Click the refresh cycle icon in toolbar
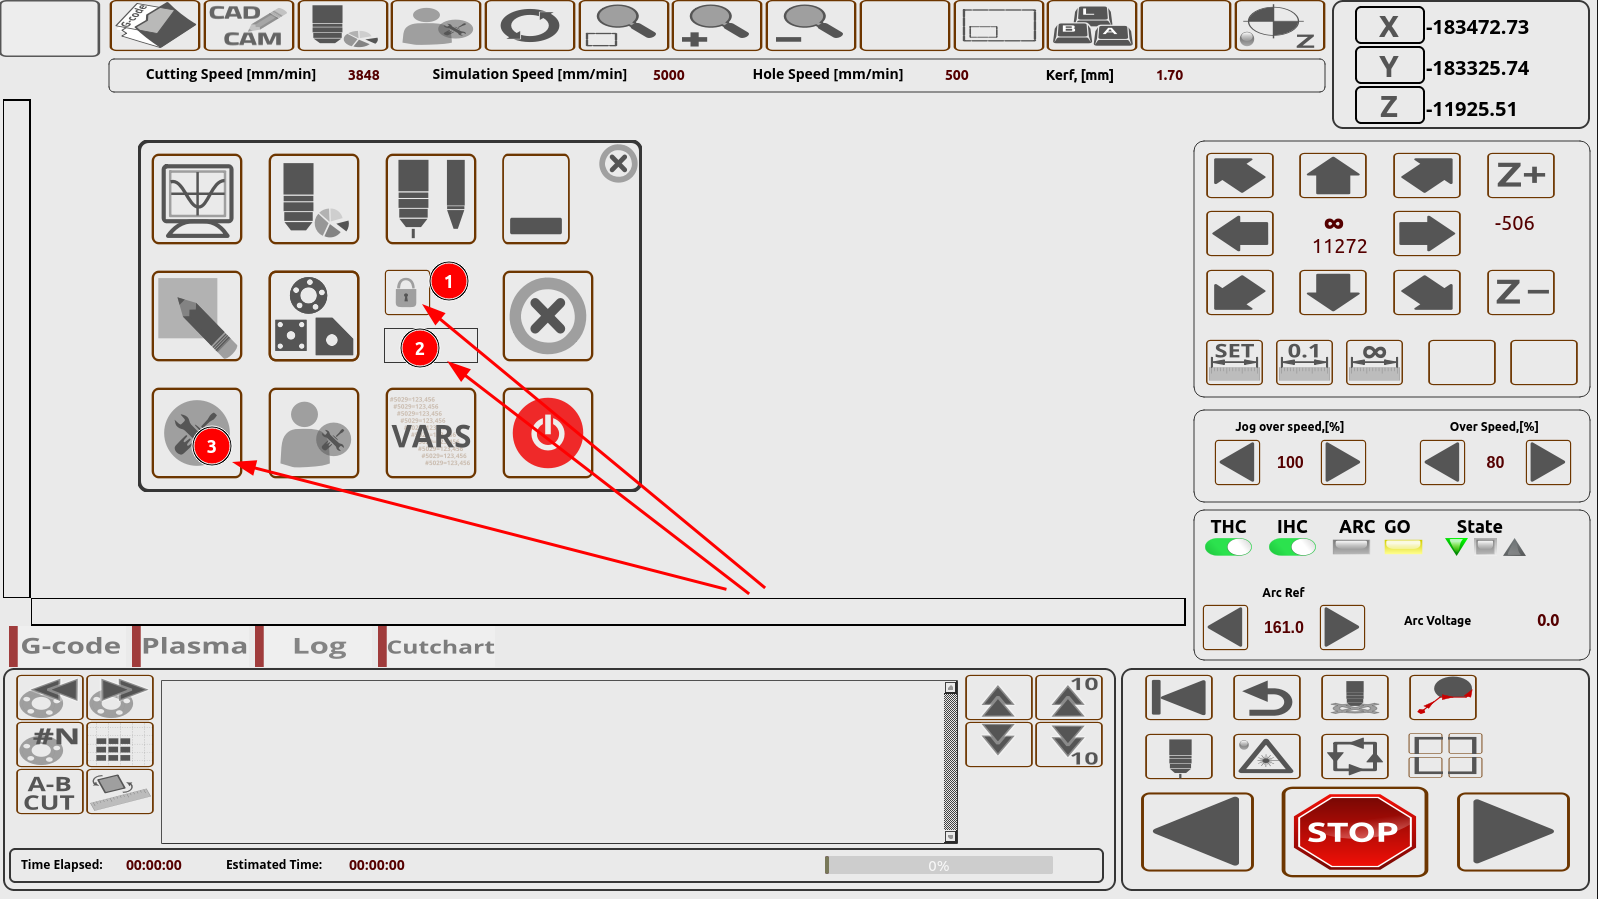This screenshot has height=899, width=1598. pos(529,25)
